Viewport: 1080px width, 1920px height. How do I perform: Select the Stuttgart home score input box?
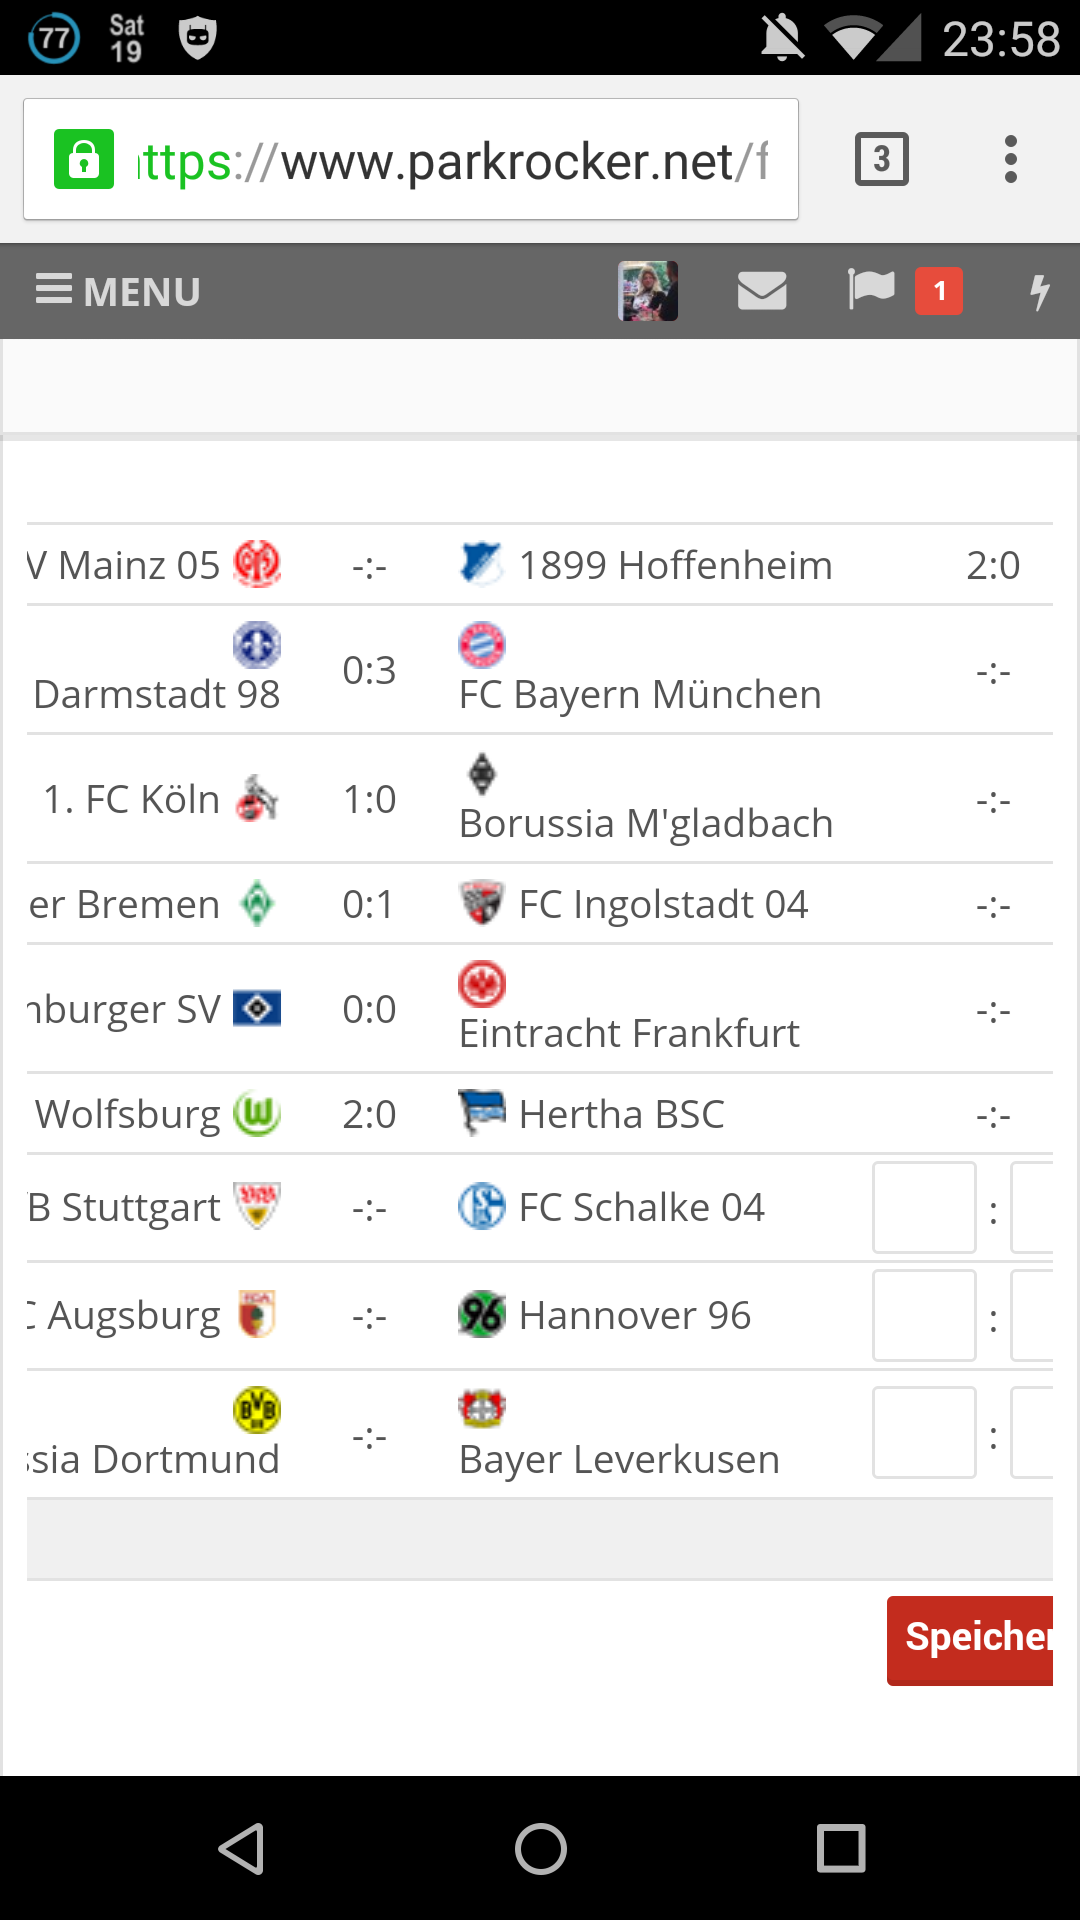point(924,1207)
